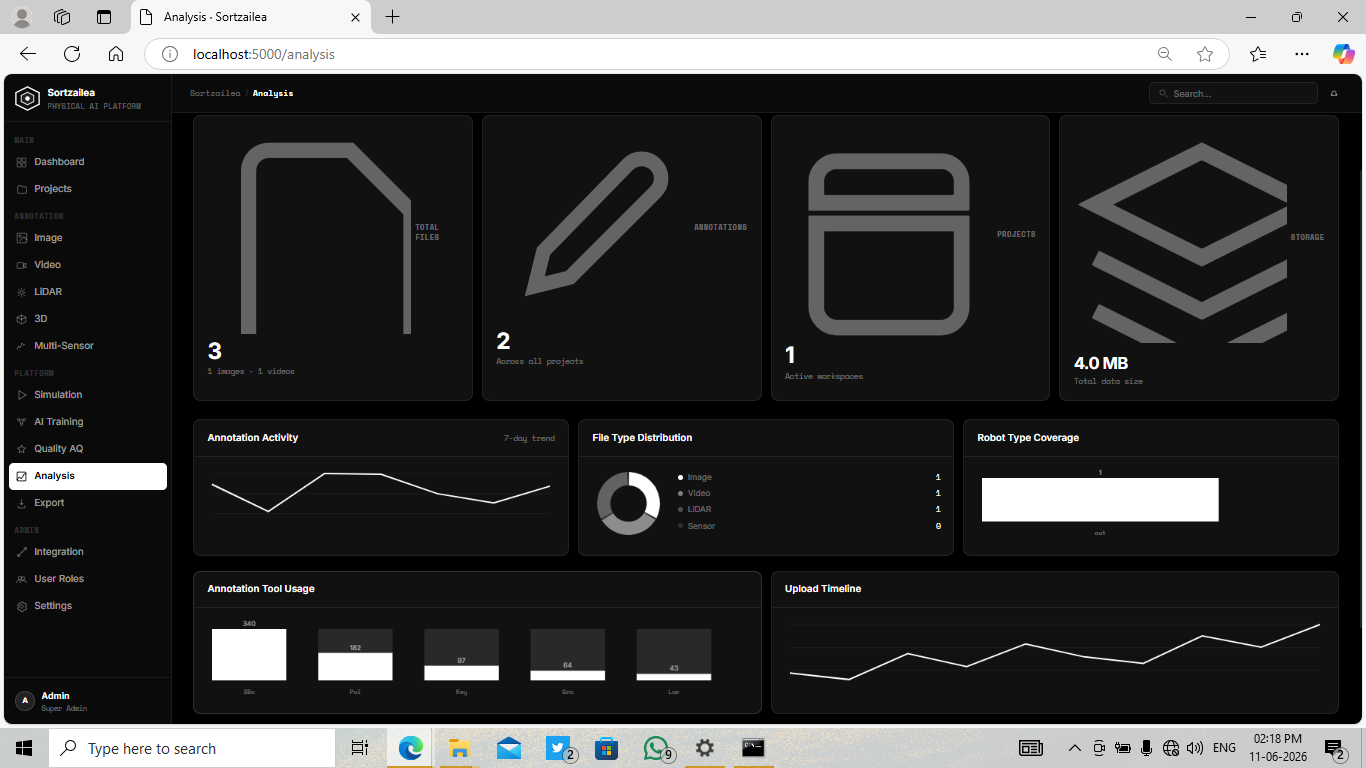The width and height of the screenshot is (1366, 768).
Task: Click the Annotation Activity line chart
Action: coord(381,493)
